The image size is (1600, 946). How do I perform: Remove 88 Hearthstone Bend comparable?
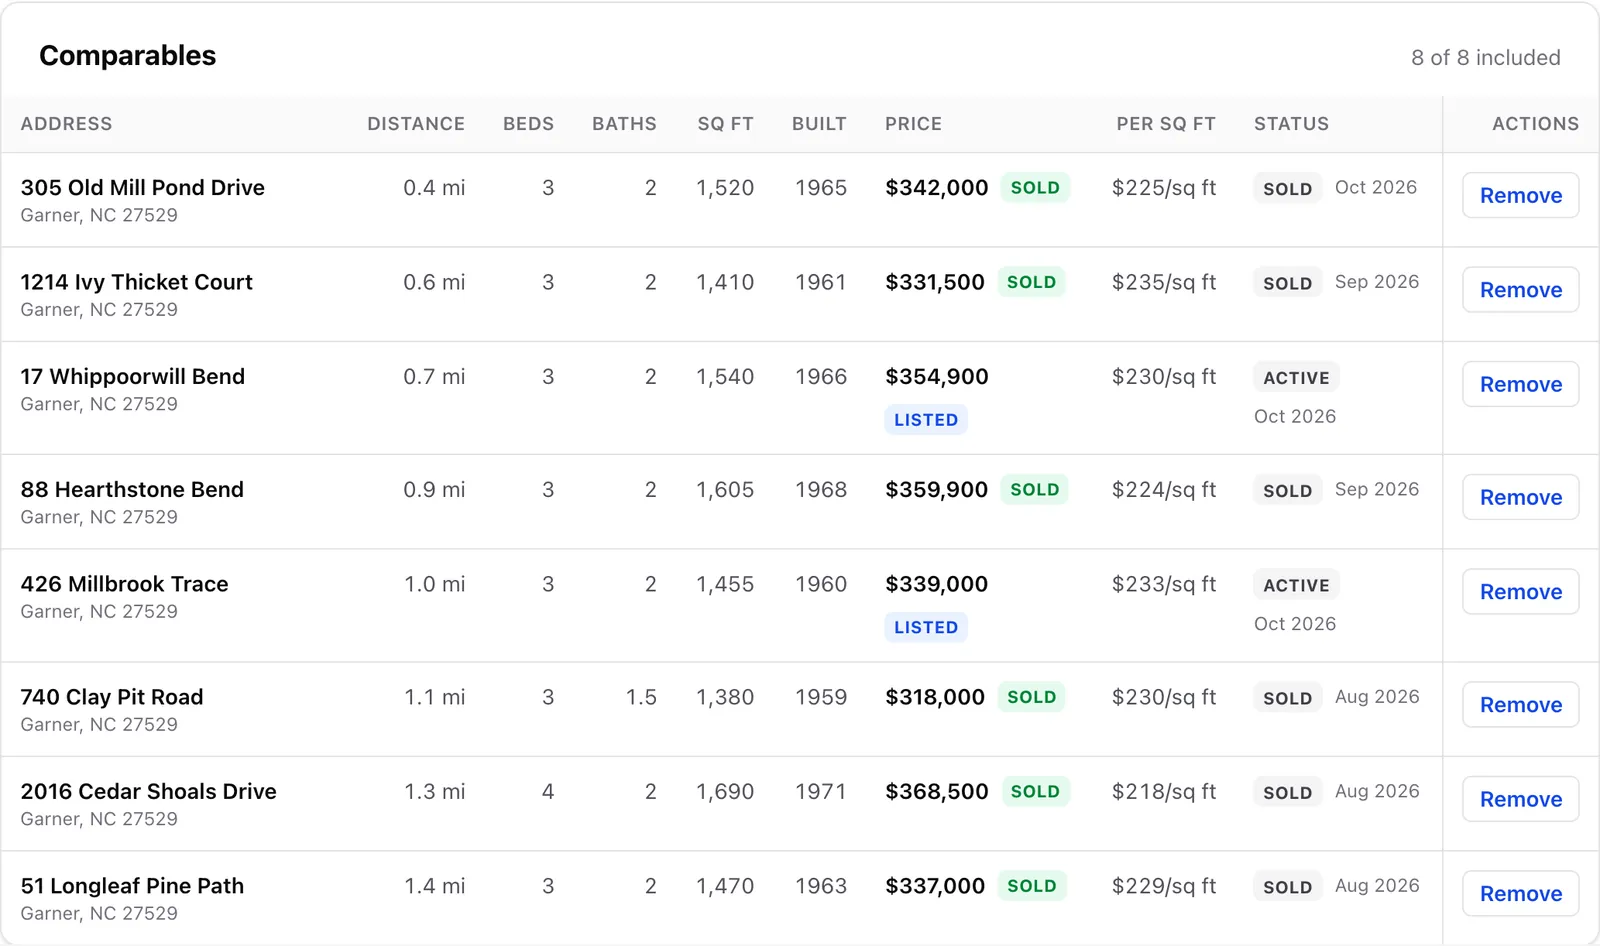pos(1520,497)
